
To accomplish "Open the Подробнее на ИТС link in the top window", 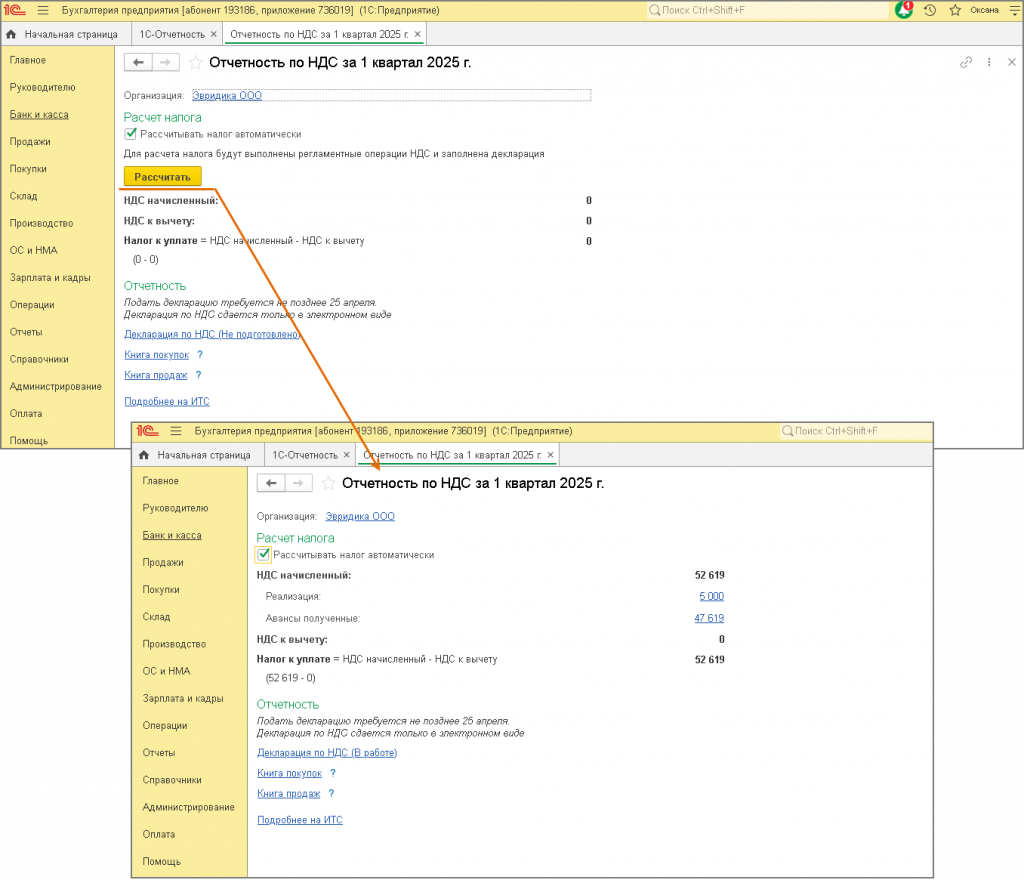I will pos(167,401).
